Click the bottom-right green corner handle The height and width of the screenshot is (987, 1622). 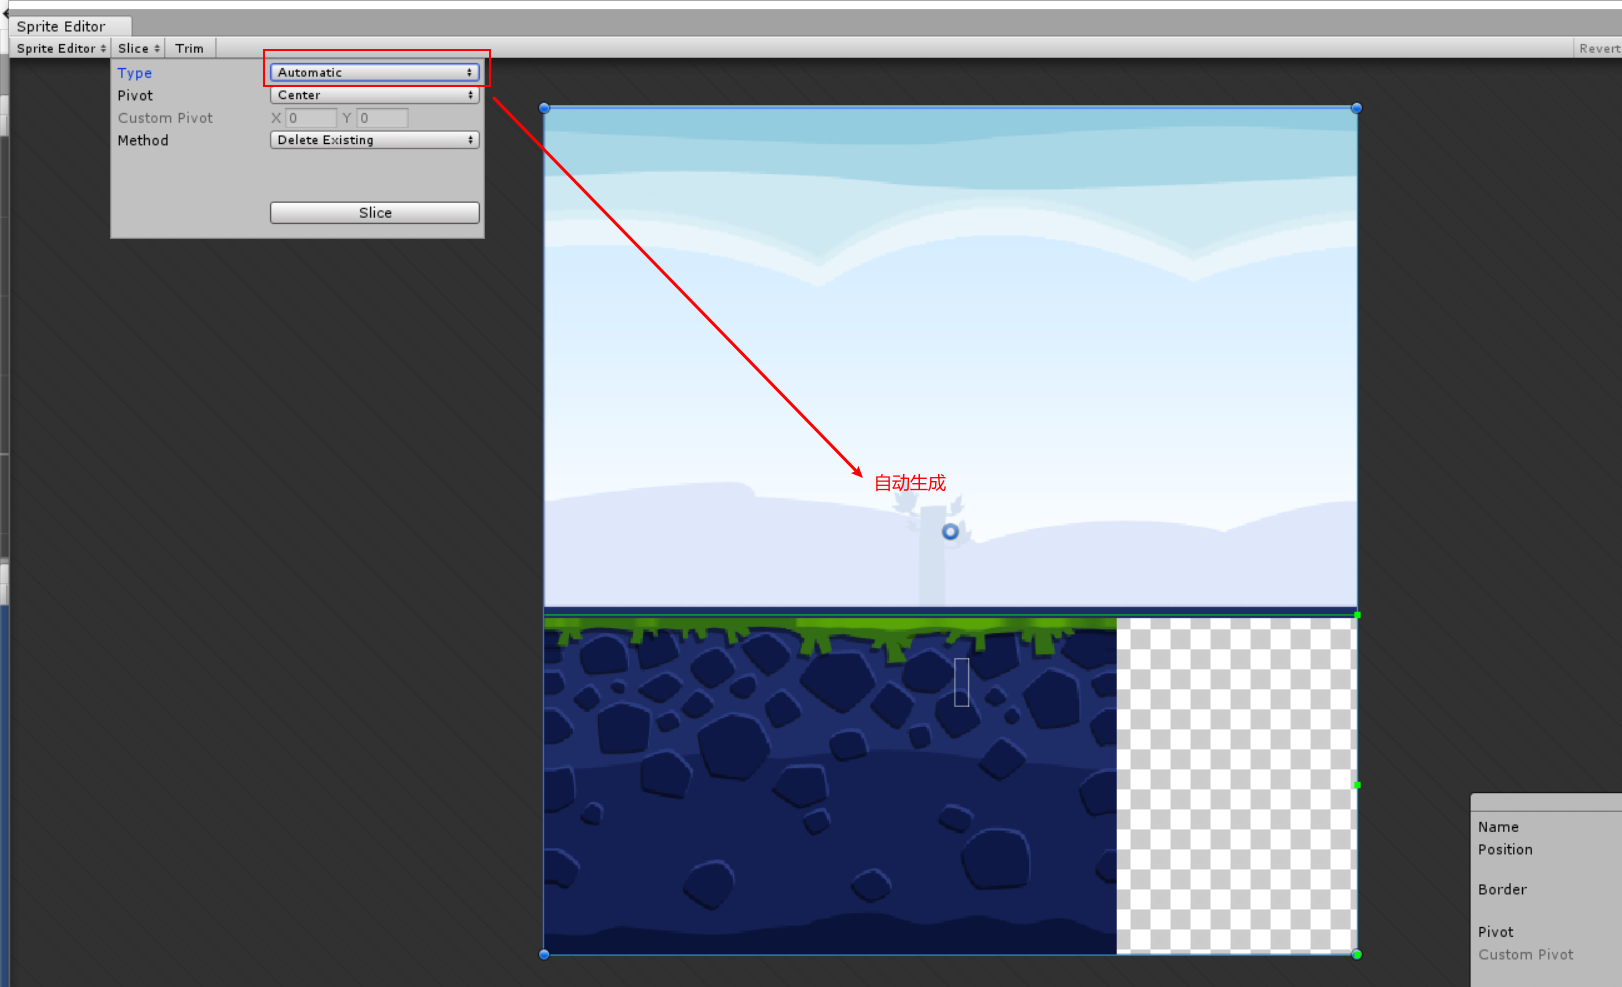coord(1357,953)
